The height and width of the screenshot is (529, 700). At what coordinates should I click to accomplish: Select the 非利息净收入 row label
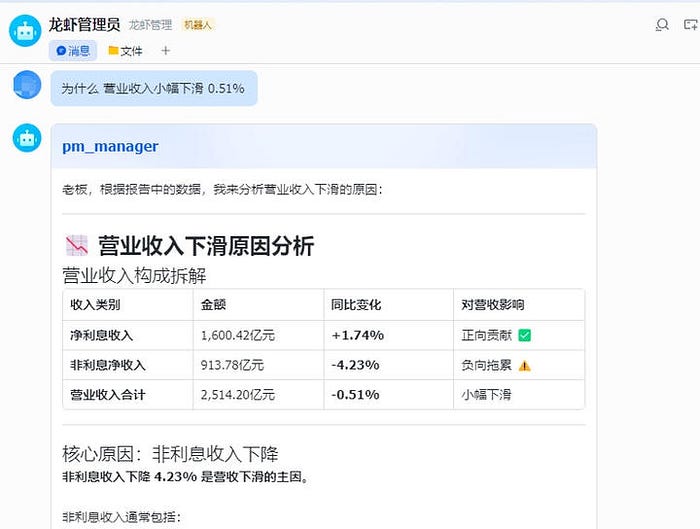[x=108, y=365]
